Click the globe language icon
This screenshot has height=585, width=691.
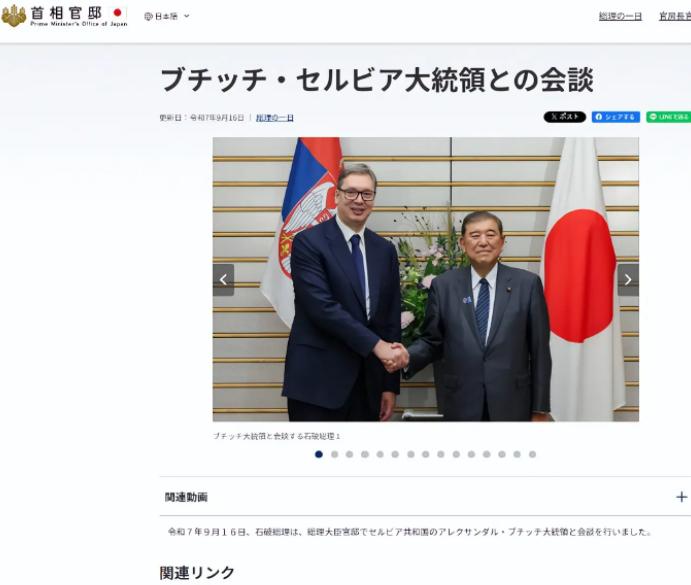pyautogui.click(x=148, y=16)
